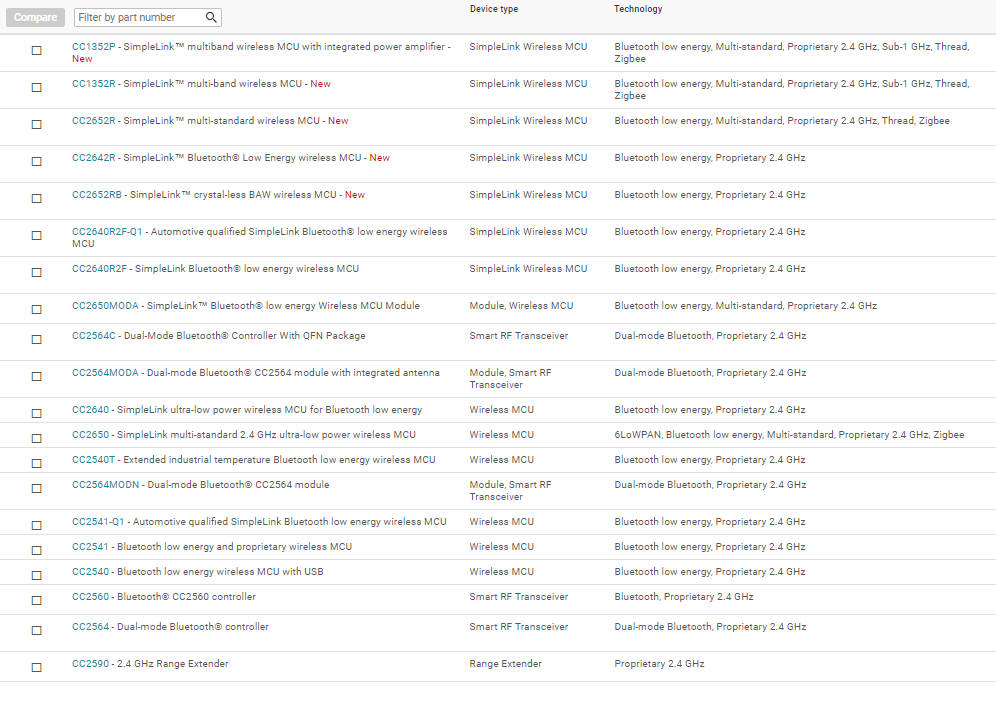Open the CC2564MODN link

[105, 484]
